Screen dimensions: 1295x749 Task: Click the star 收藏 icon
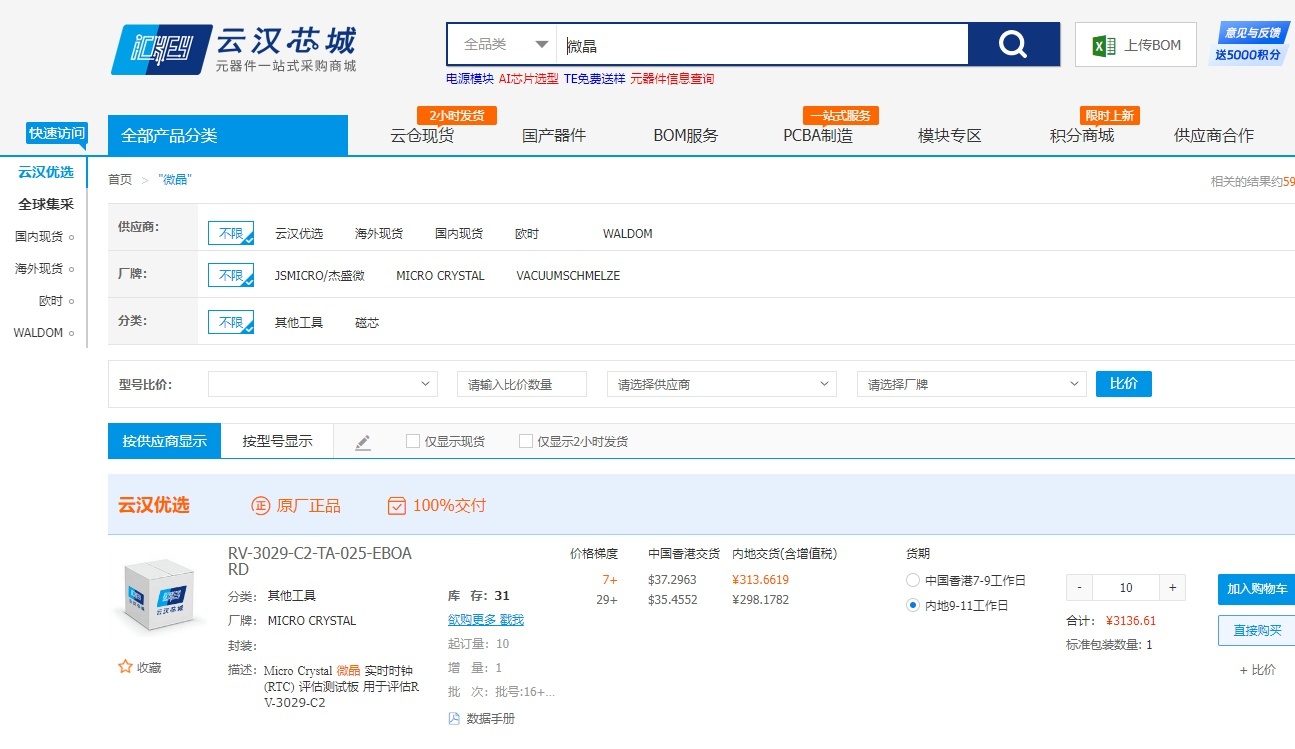[x=126, y=666]
